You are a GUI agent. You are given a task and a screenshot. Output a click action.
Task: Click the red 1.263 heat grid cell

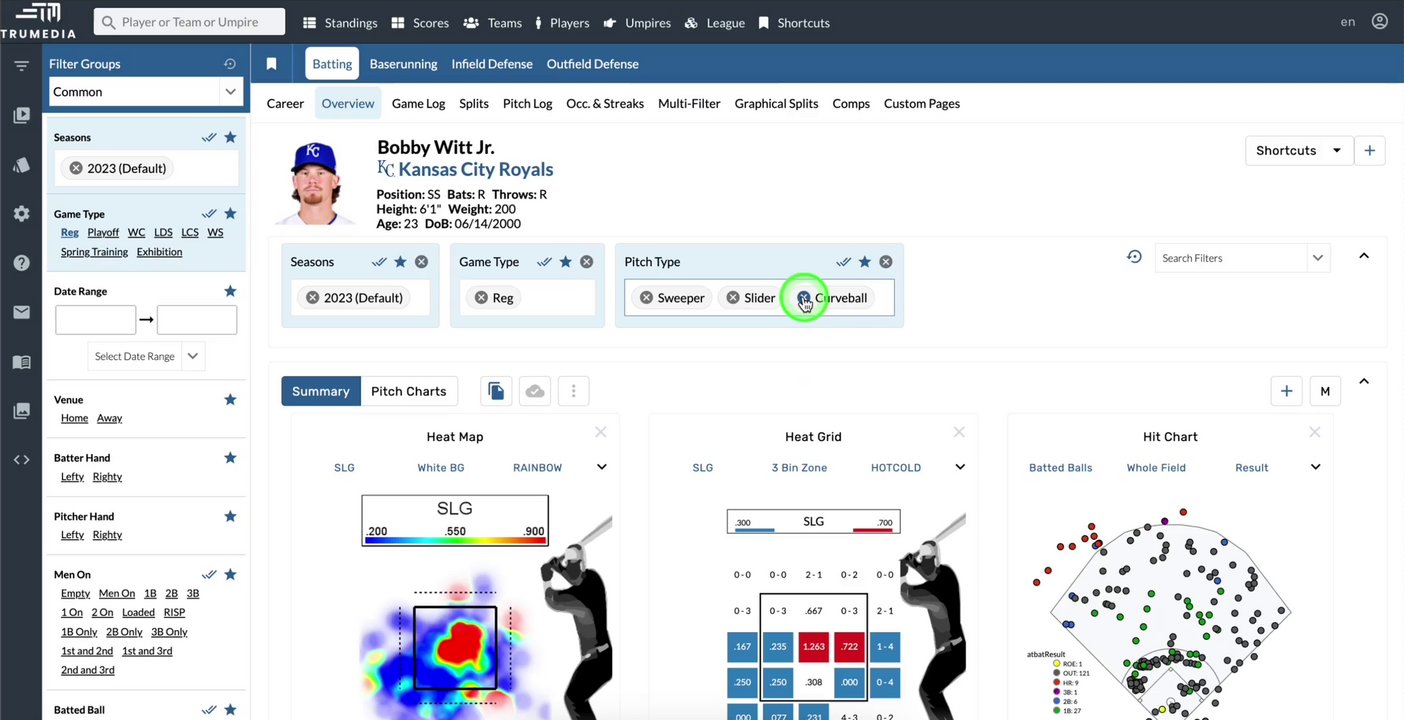(813, 647)
